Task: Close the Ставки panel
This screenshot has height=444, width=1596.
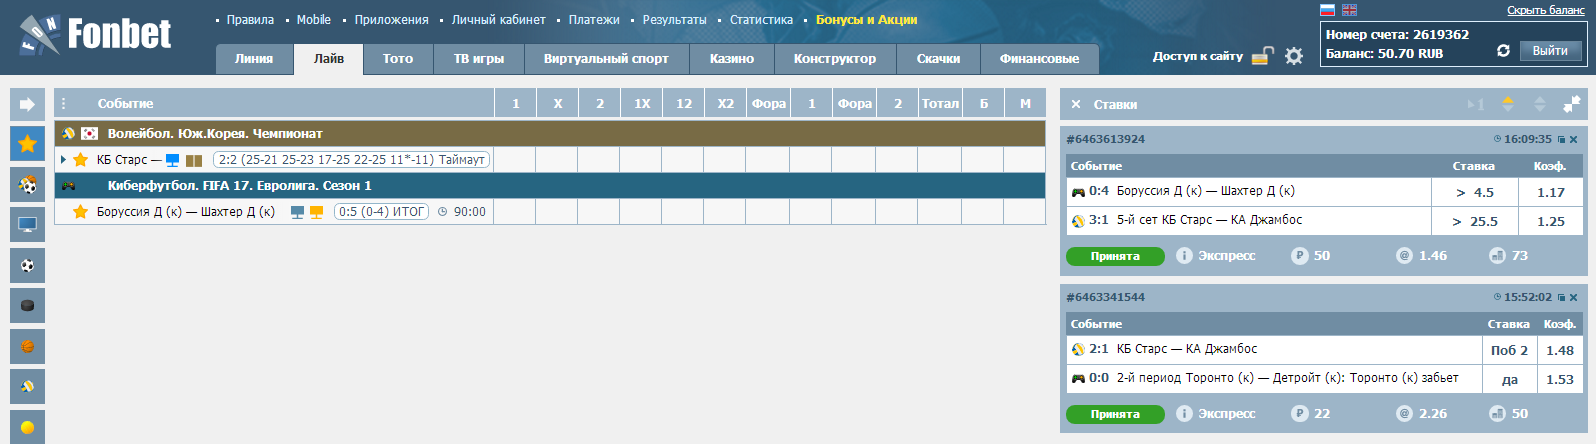Action: tap(1076, 104)
